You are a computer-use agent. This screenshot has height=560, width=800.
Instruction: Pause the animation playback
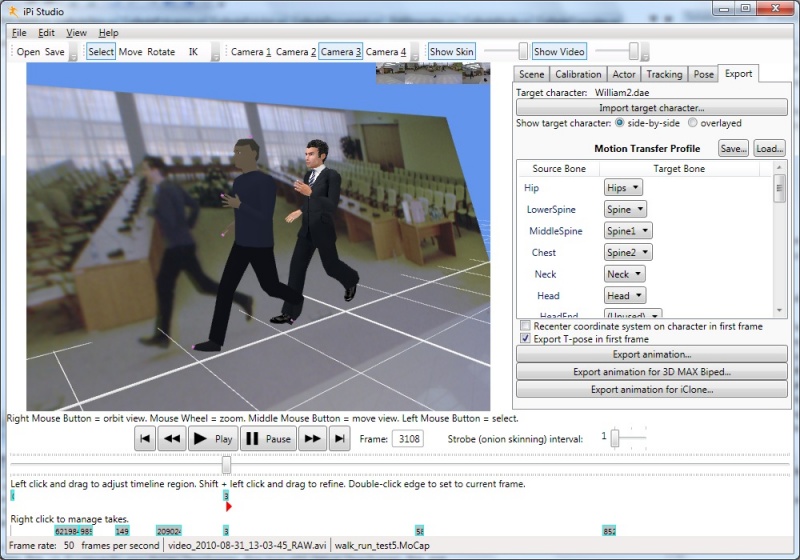[268, 439]
